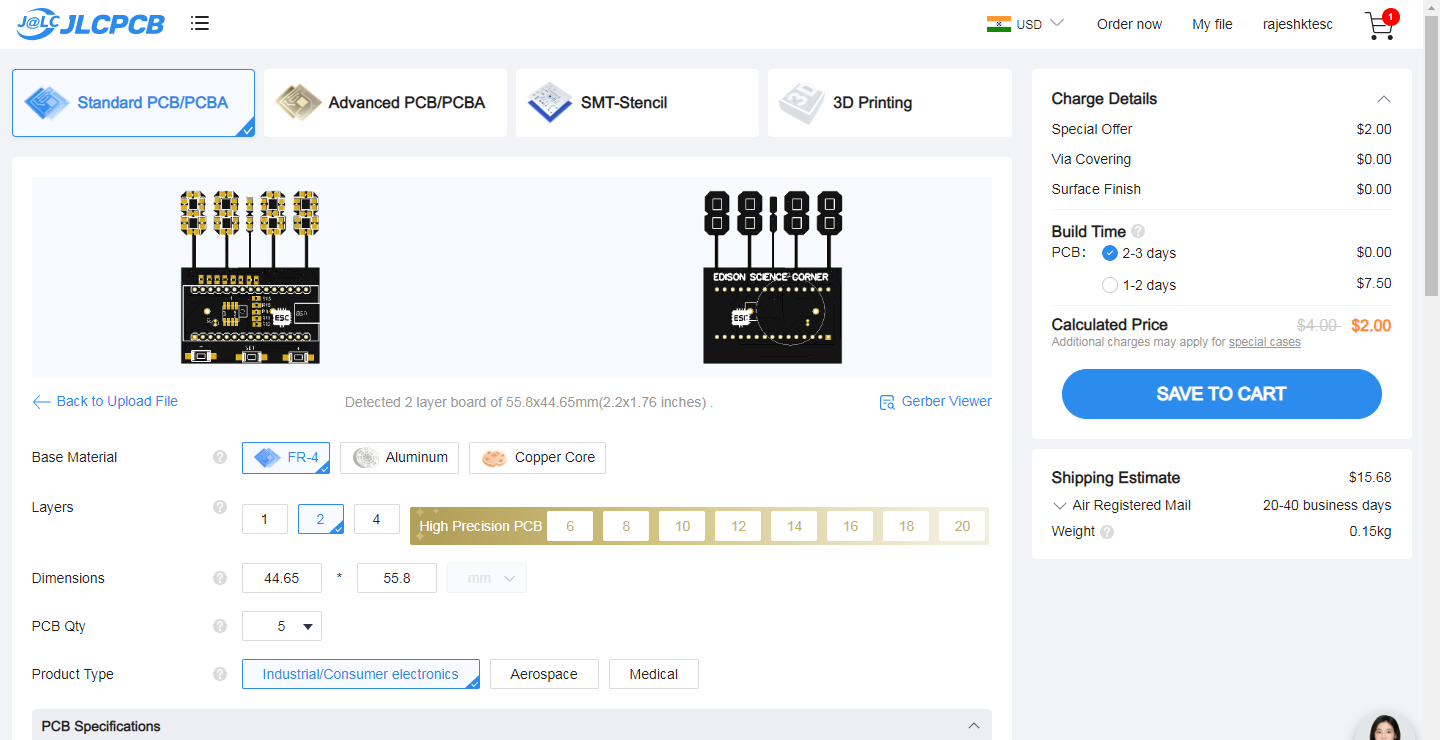Select 8 layers high precision option
This screenshot has width=1440, height=740.
coord(626,526)
